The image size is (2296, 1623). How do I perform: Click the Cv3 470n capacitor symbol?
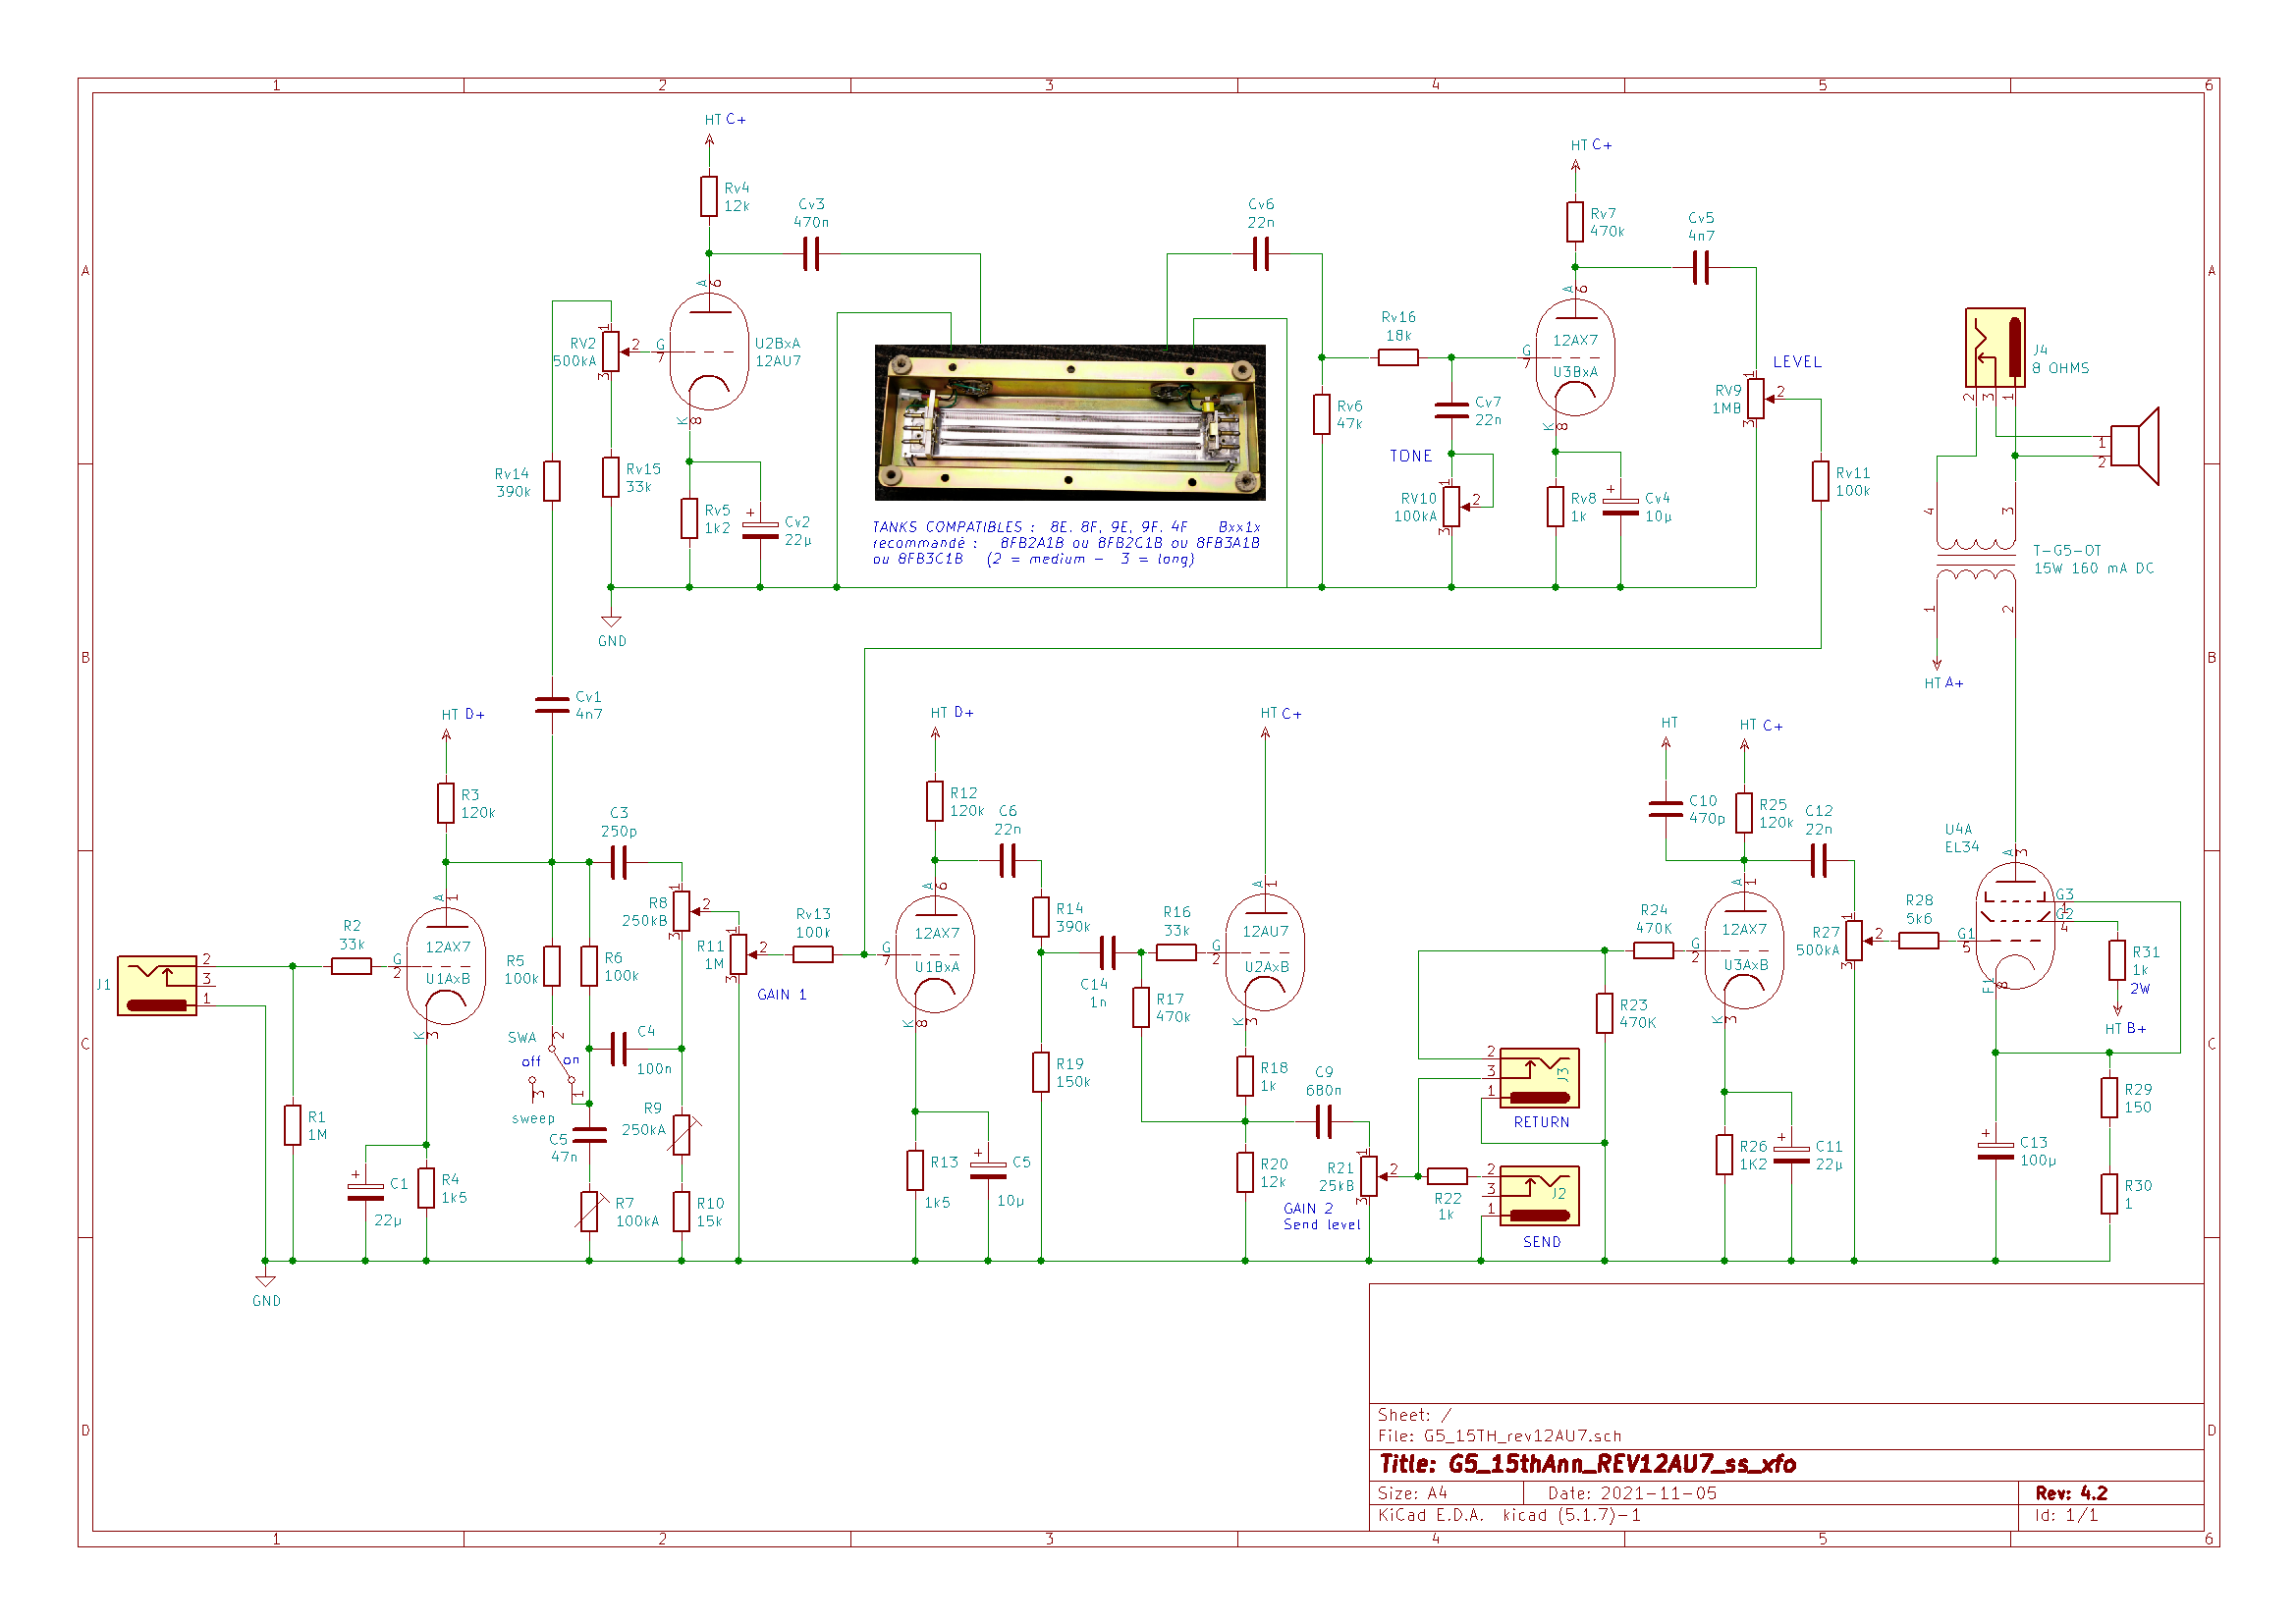click(812, 254)
